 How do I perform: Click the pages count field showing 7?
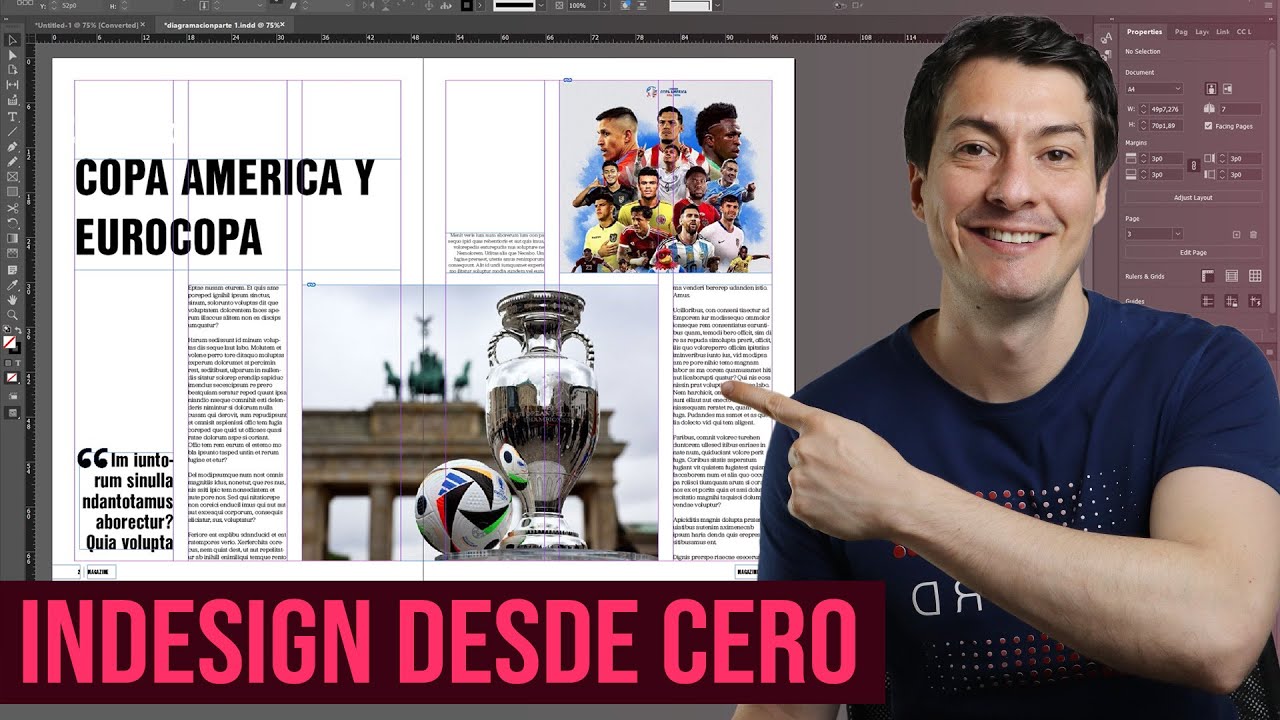tap(1240, 109)
